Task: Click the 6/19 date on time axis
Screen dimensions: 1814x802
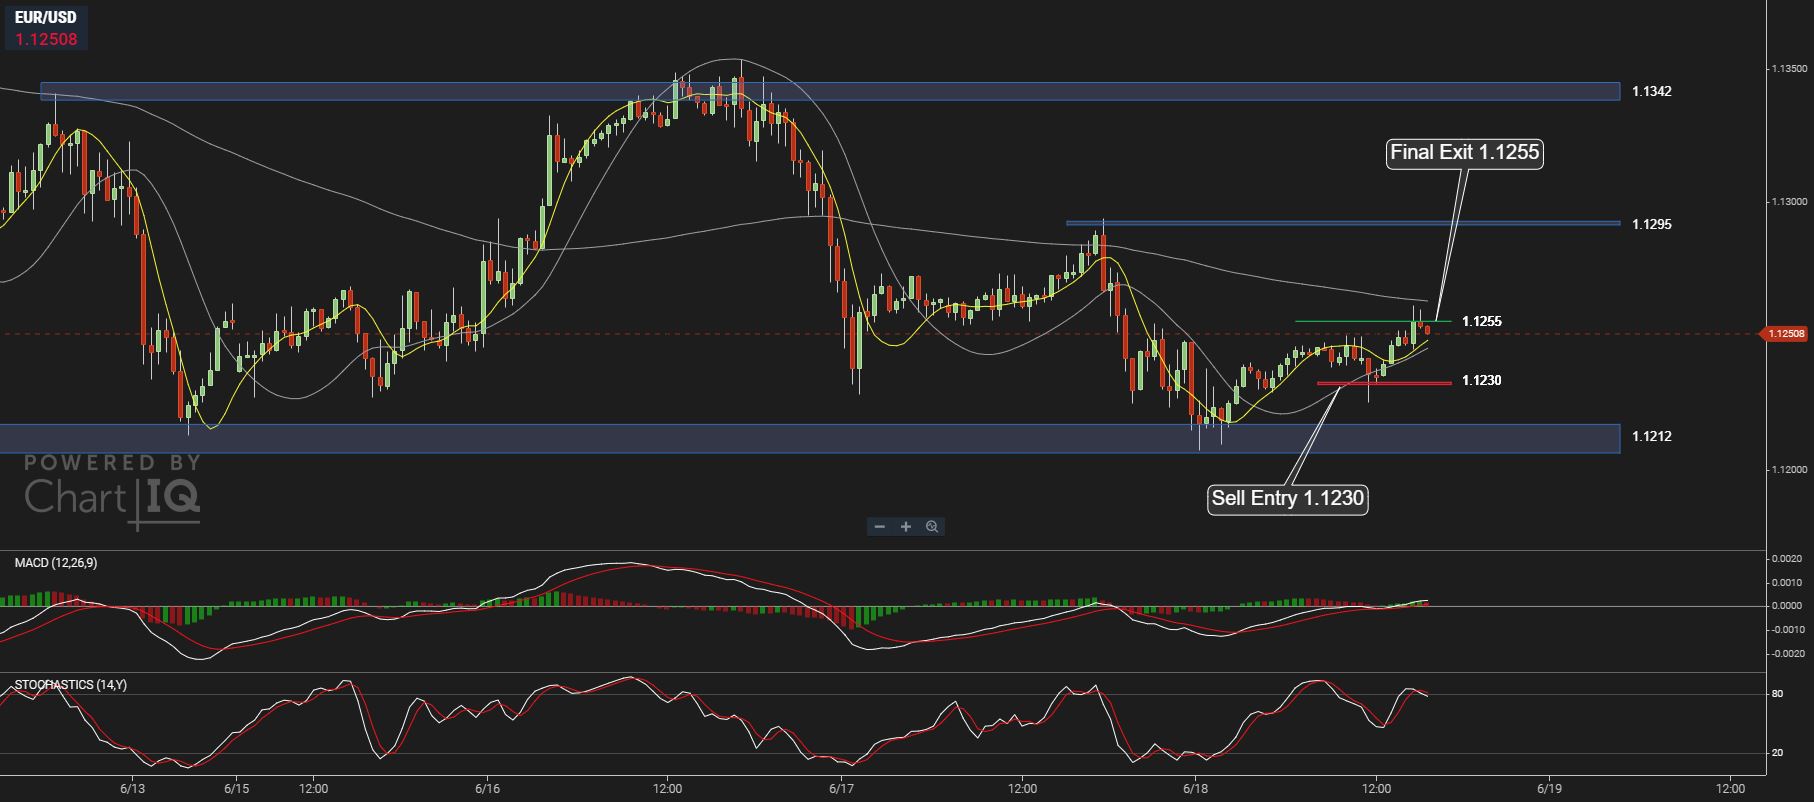Action: 1549,788
